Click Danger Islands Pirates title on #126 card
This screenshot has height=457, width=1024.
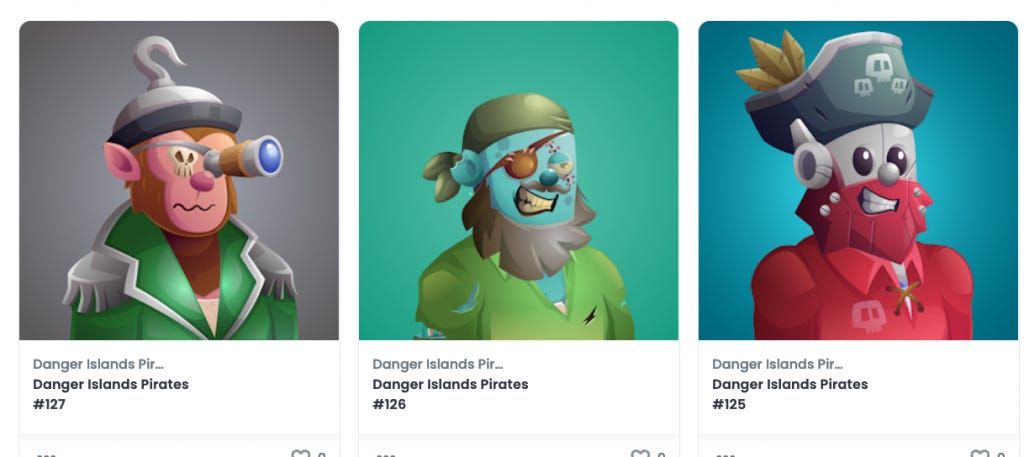pyautogui.click(x=450, y=384)
